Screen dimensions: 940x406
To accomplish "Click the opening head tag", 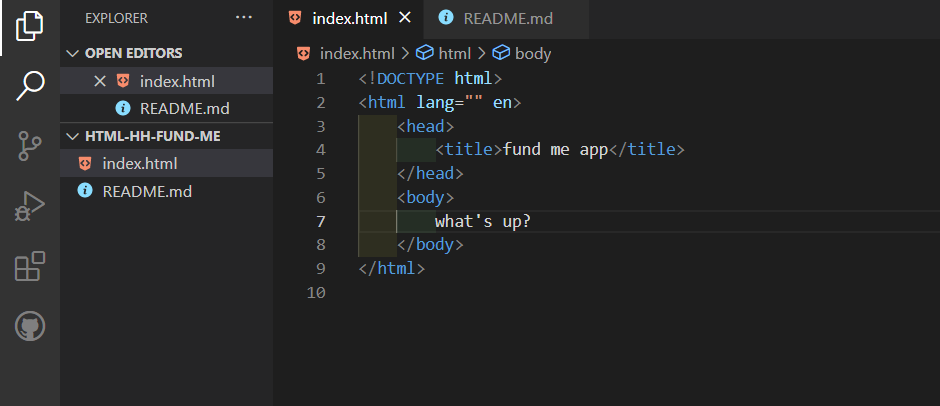I will [426, 127].
